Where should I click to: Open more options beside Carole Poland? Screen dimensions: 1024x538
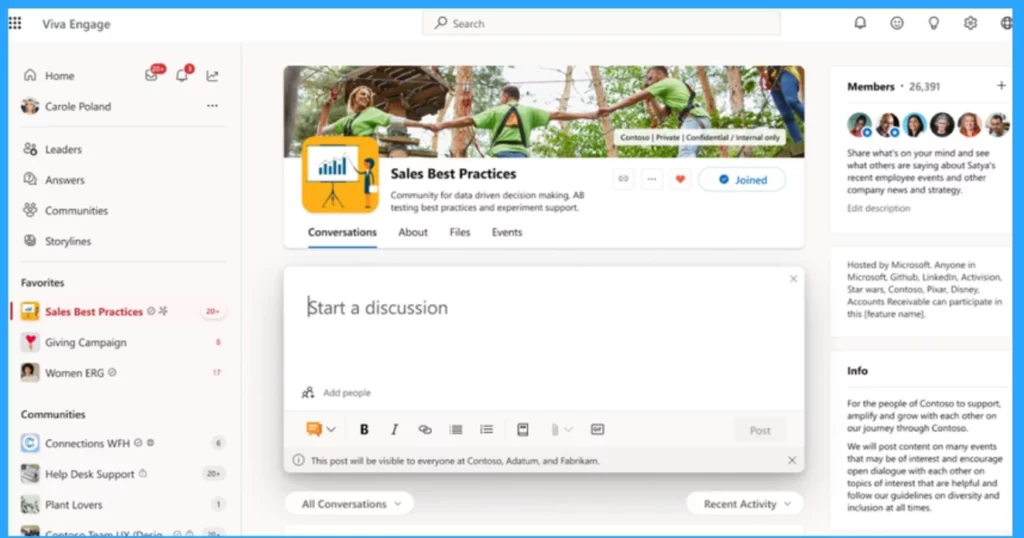coord(212,106)
